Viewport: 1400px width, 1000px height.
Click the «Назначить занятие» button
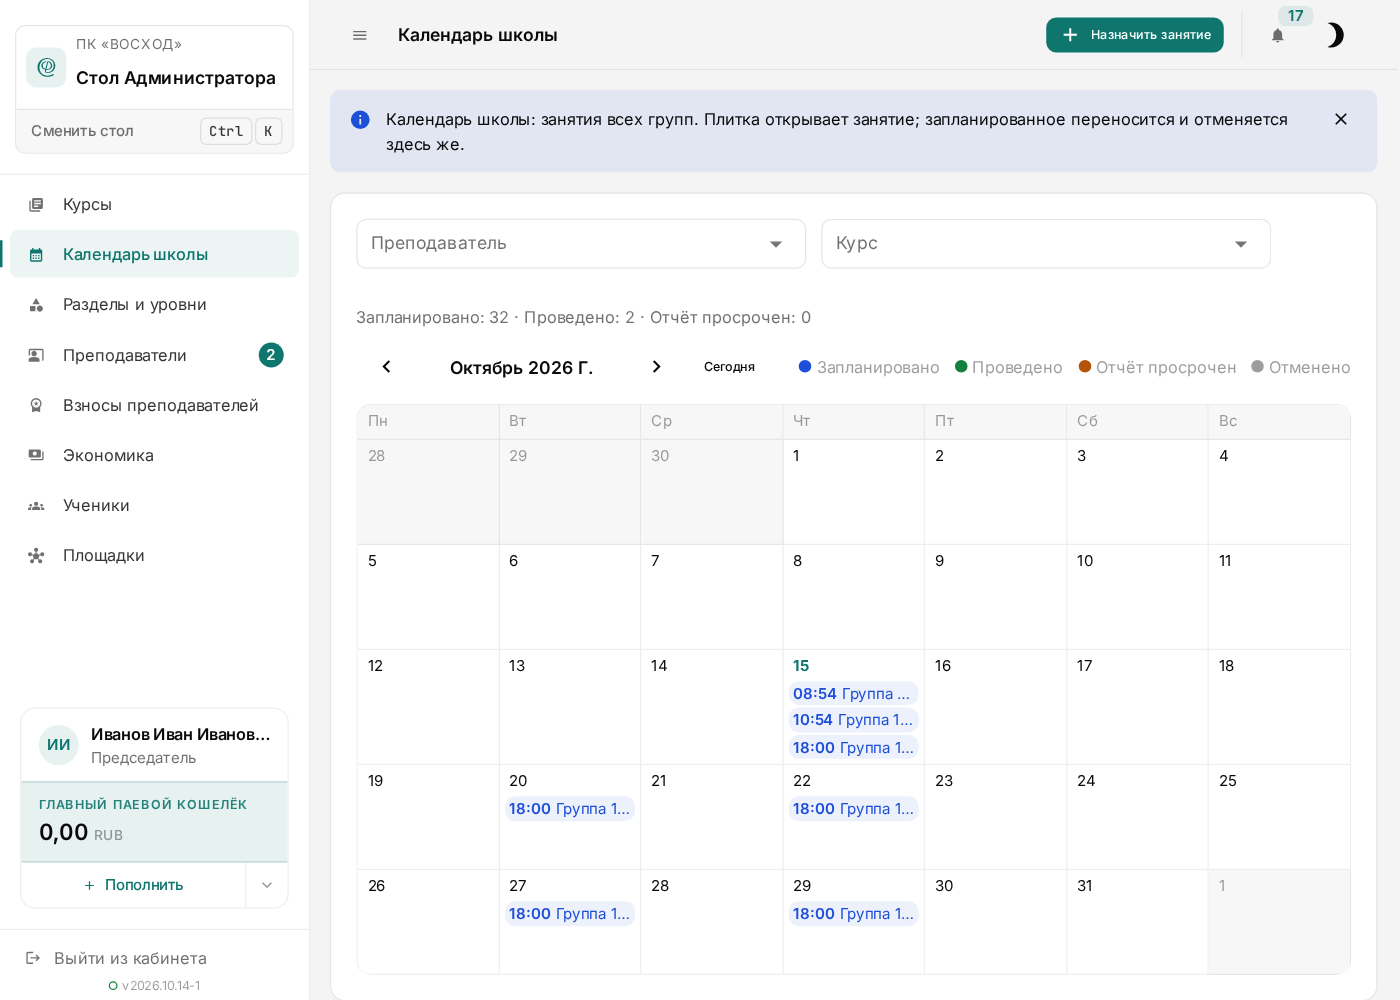coord(1135,35)
